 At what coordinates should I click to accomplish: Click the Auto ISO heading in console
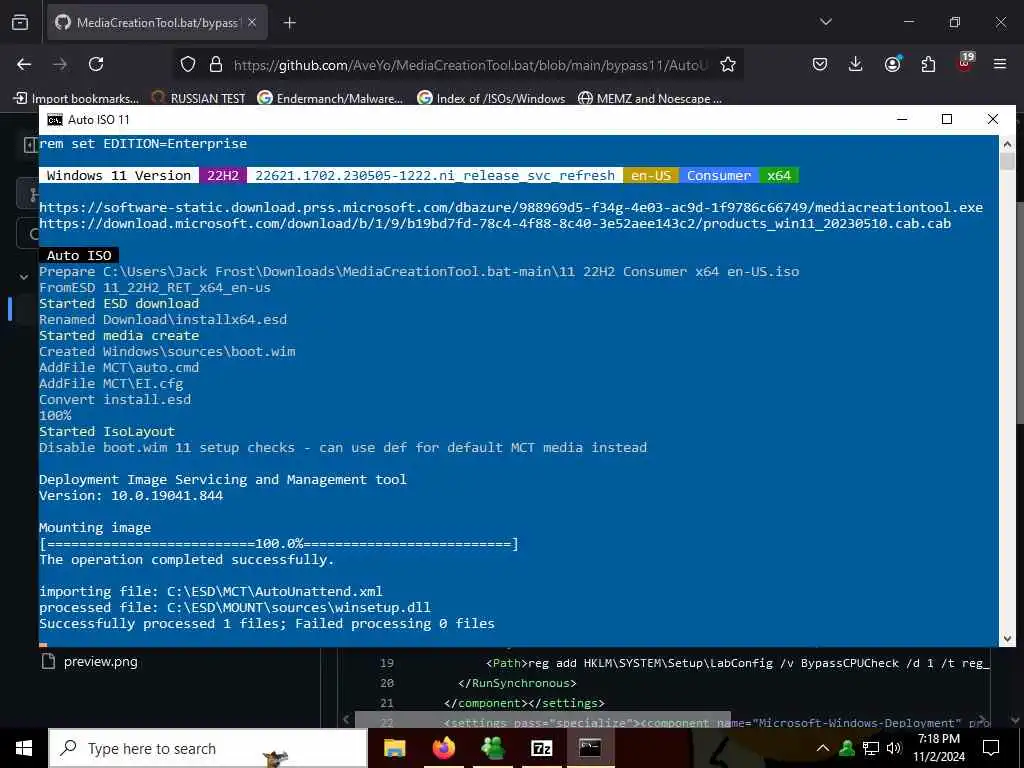click(79, 255)
